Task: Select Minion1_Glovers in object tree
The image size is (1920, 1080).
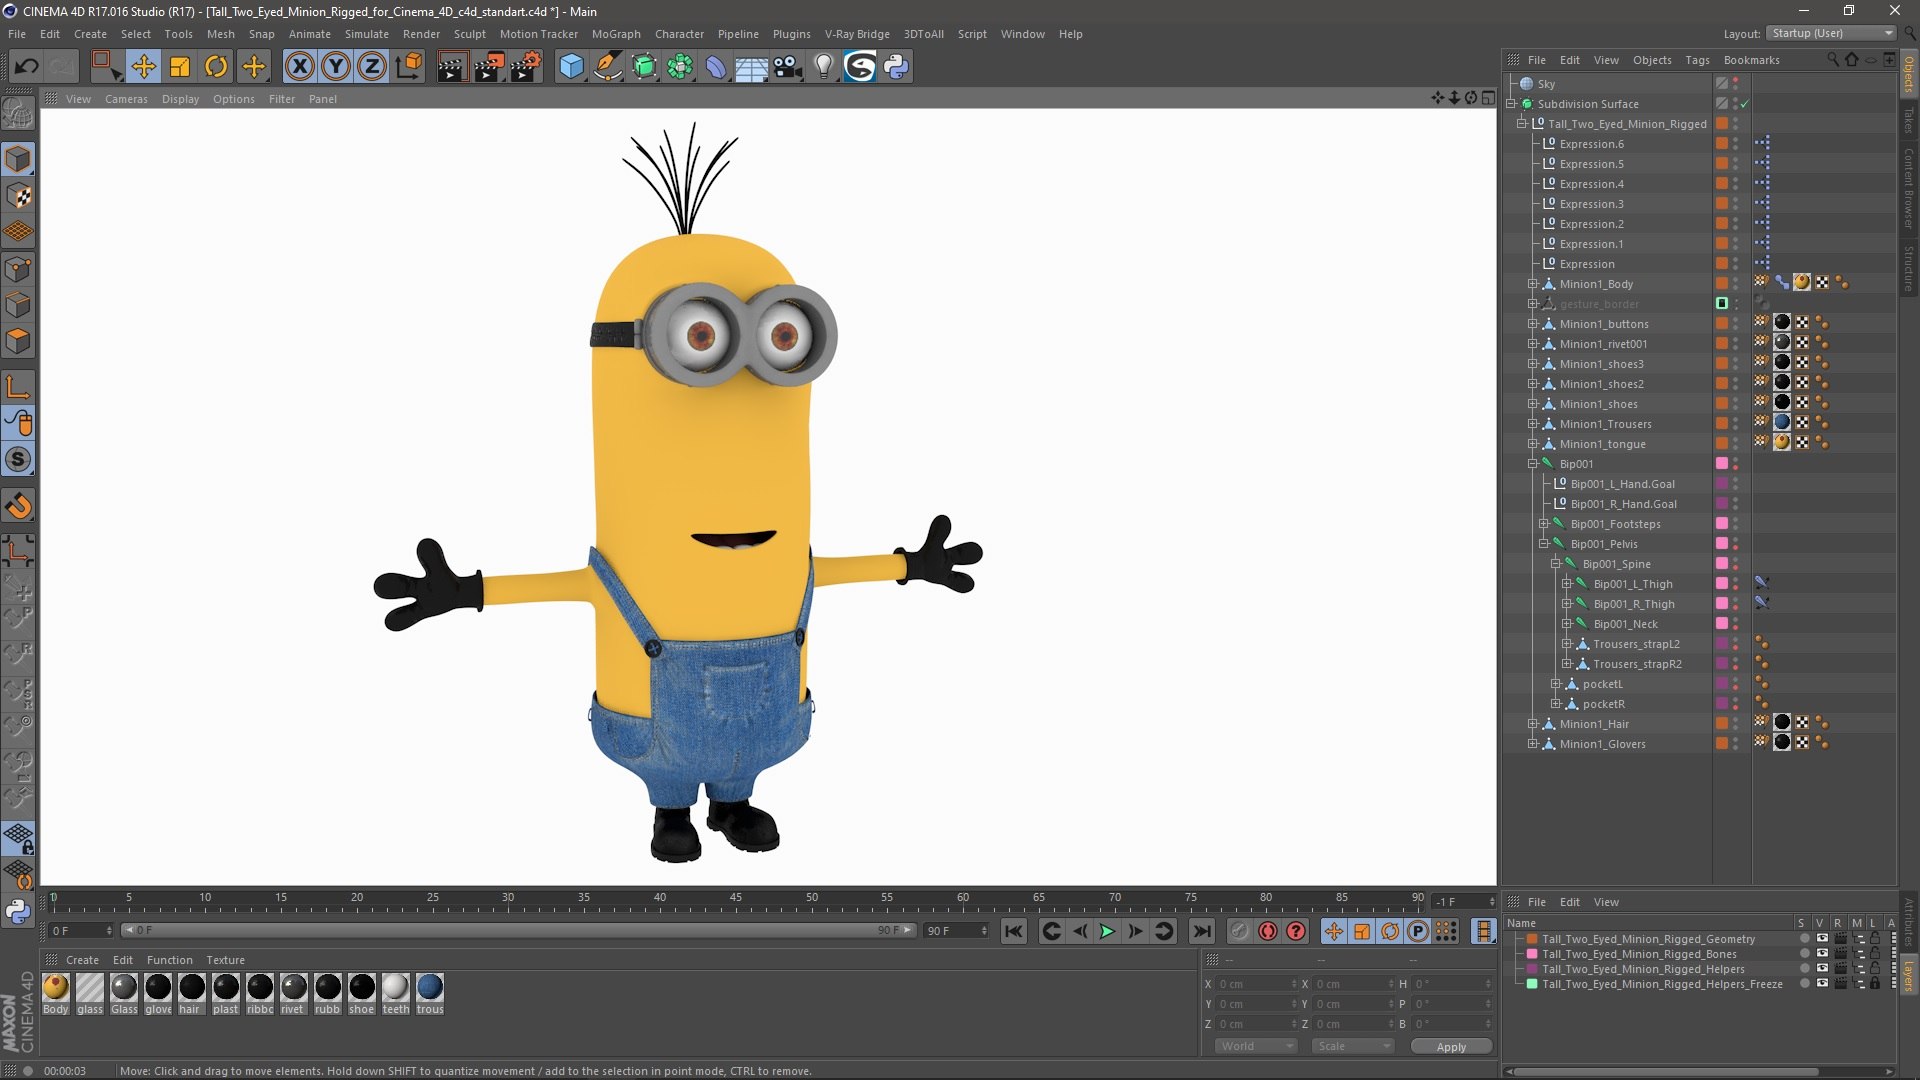Action: click(1602, 744)
